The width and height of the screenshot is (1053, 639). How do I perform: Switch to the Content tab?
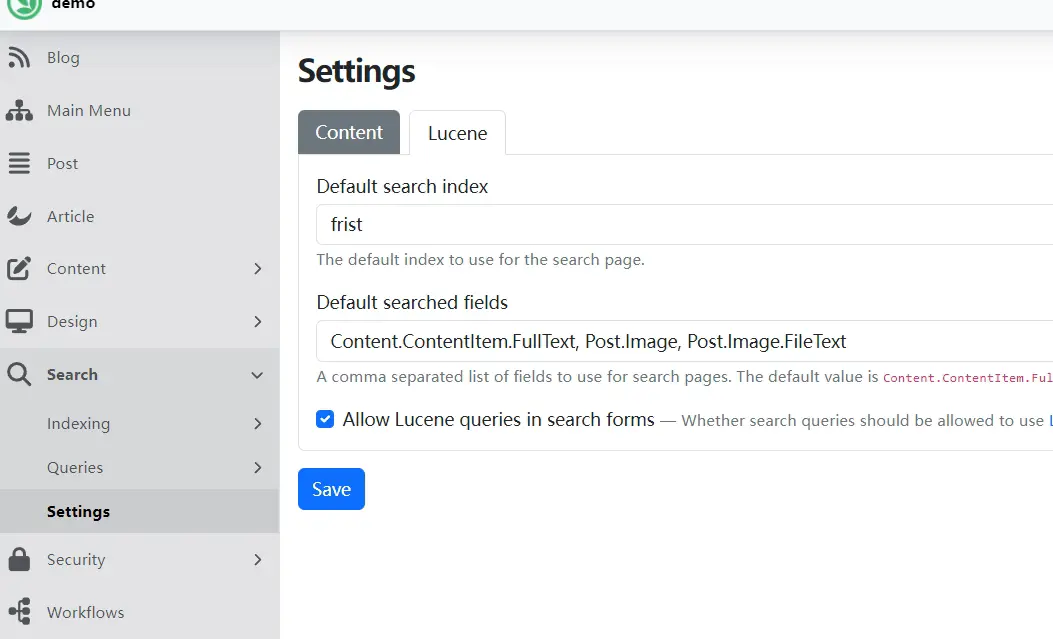349,133
